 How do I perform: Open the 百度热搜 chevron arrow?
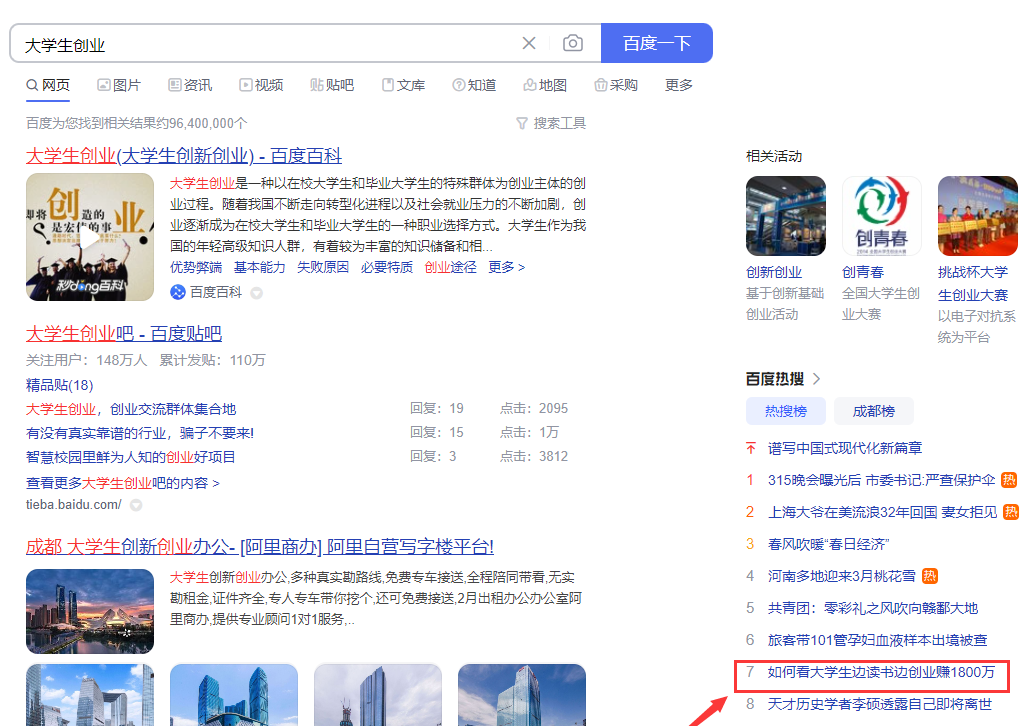[x=816, y=379]
